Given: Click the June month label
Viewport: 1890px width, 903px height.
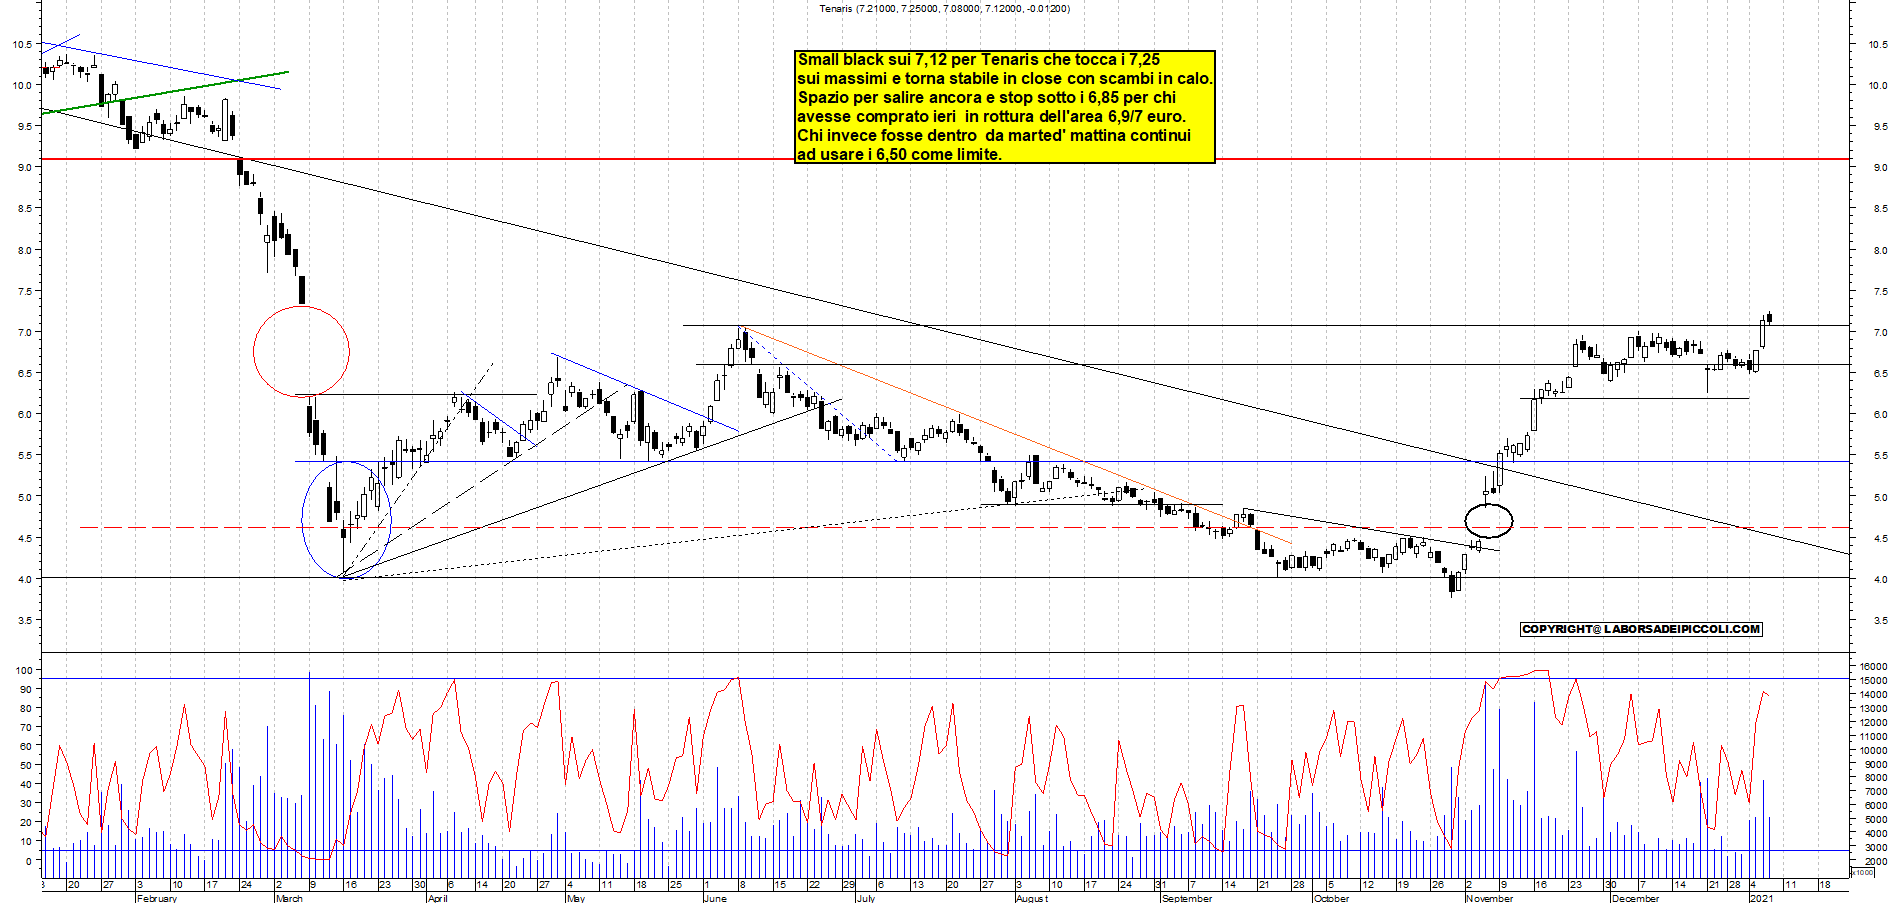Looking at the screenshot, I should [x=715, y=898].
